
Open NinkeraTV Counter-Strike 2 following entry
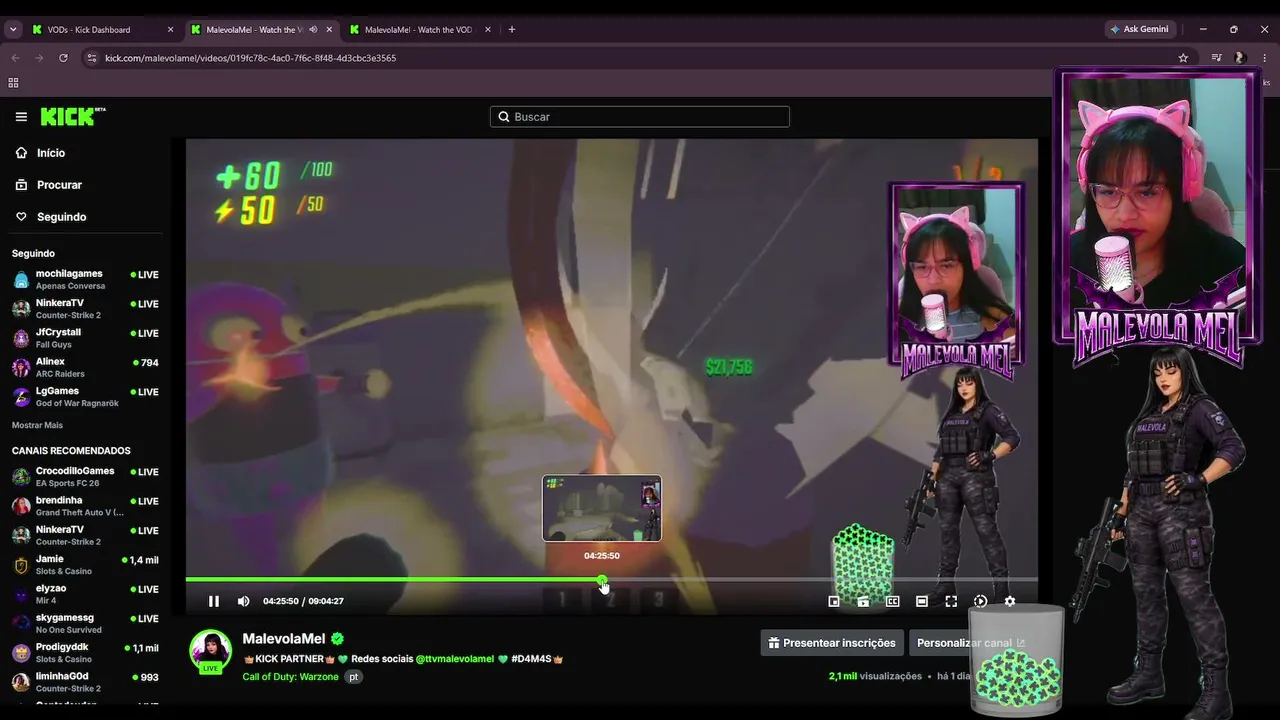click(x=85, y=308)
